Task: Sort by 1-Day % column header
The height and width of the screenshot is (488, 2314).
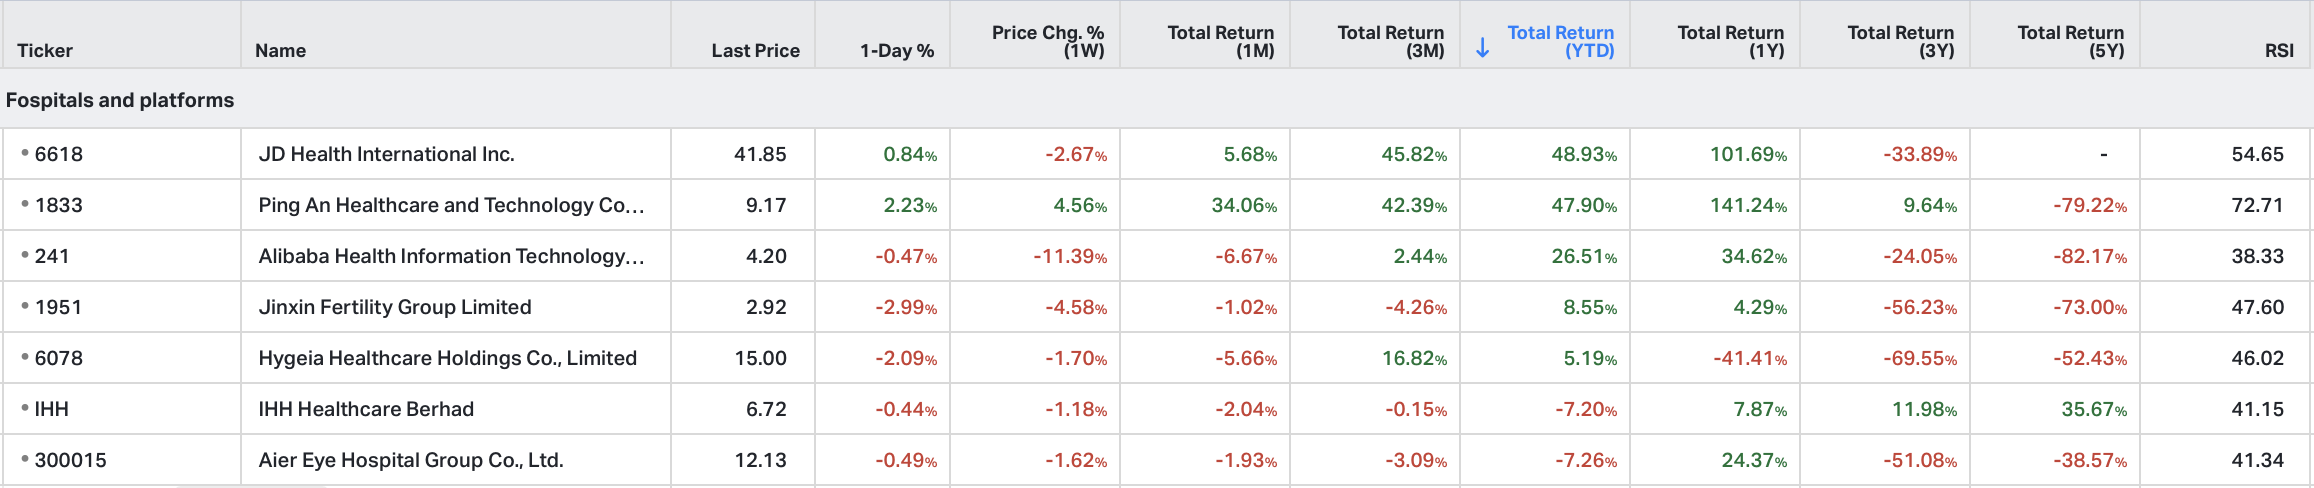Action: tap(897, 50)
